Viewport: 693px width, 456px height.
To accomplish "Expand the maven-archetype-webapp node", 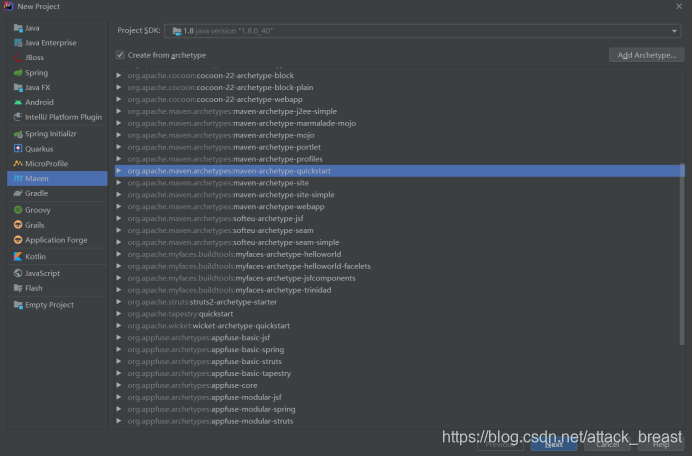I will (x=119, y=206).
